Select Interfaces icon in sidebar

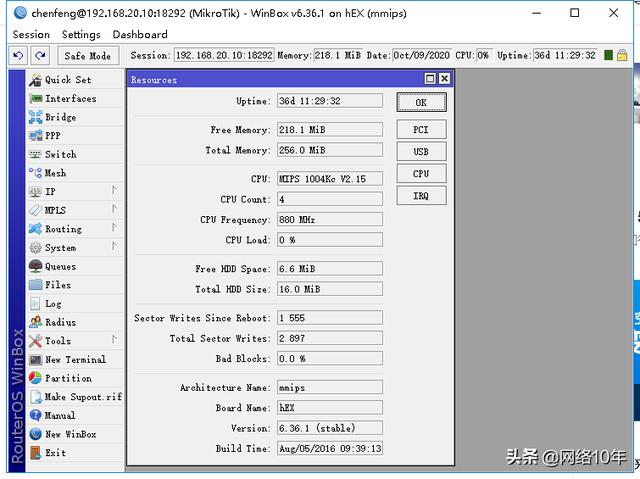tap(36, 99)
